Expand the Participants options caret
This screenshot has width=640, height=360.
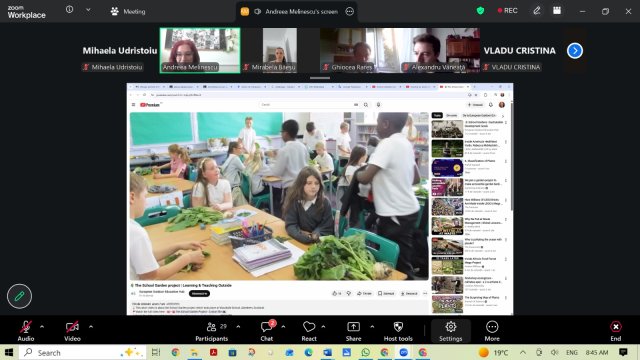pyautogui.click(x=238, y=327)
